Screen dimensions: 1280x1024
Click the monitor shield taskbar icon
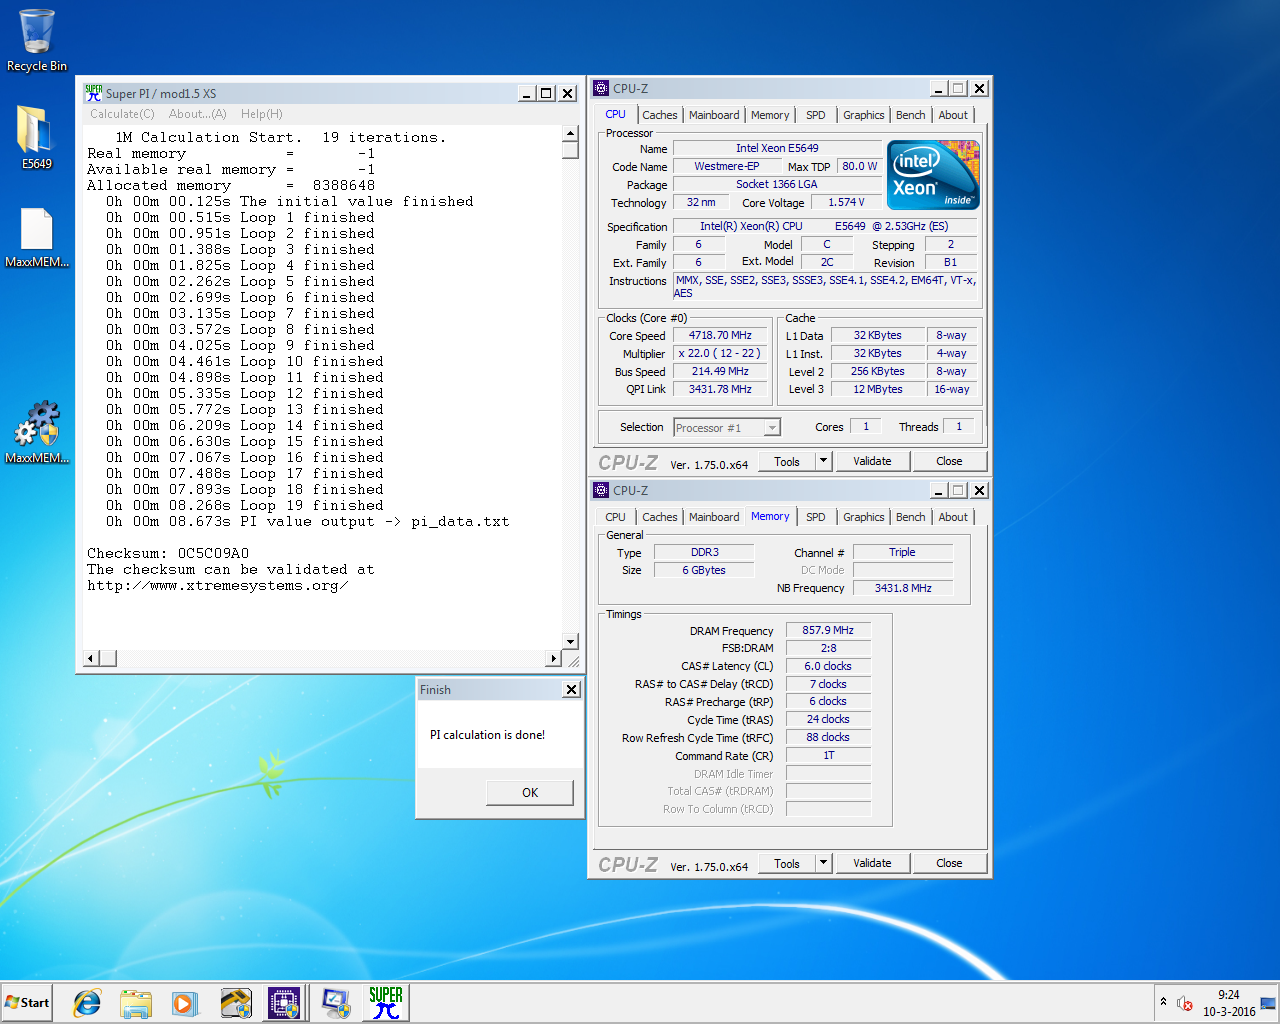pyautogui.click(x=335, y=1003)
